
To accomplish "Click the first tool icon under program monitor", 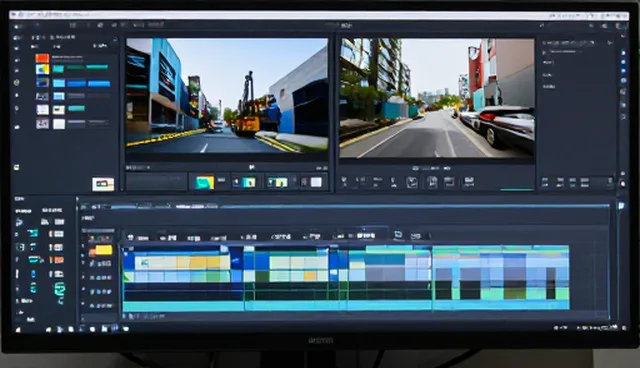I will 344,182.
